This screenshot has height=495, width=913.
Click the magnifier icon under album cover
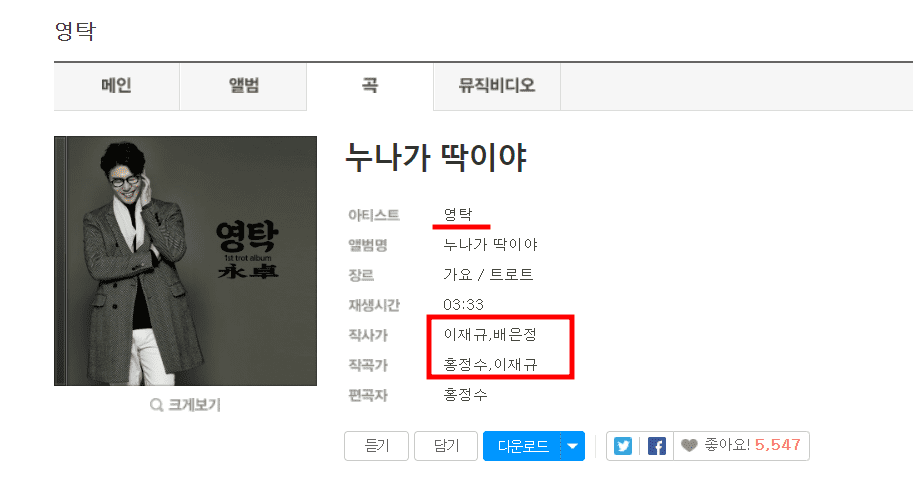(156, 405)
